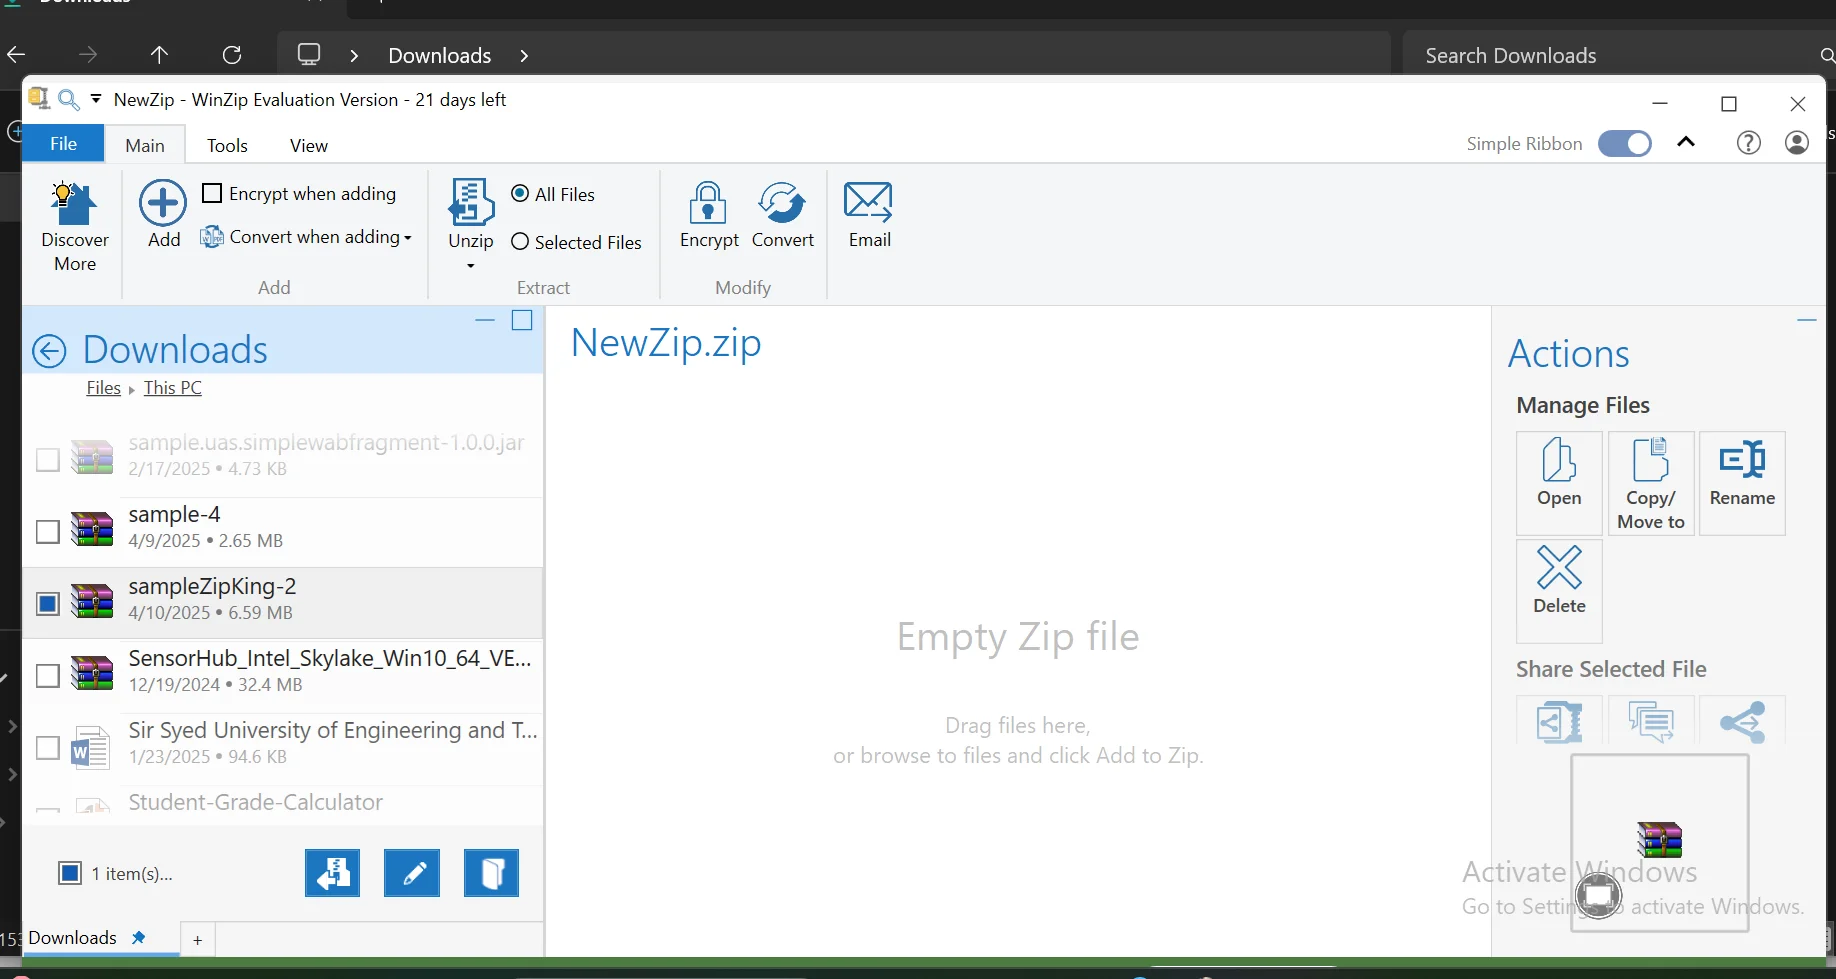This screenshot has width=1836, height=979.
Task: Check the Sir Syed University file checkbox
Action: point(47,747)
